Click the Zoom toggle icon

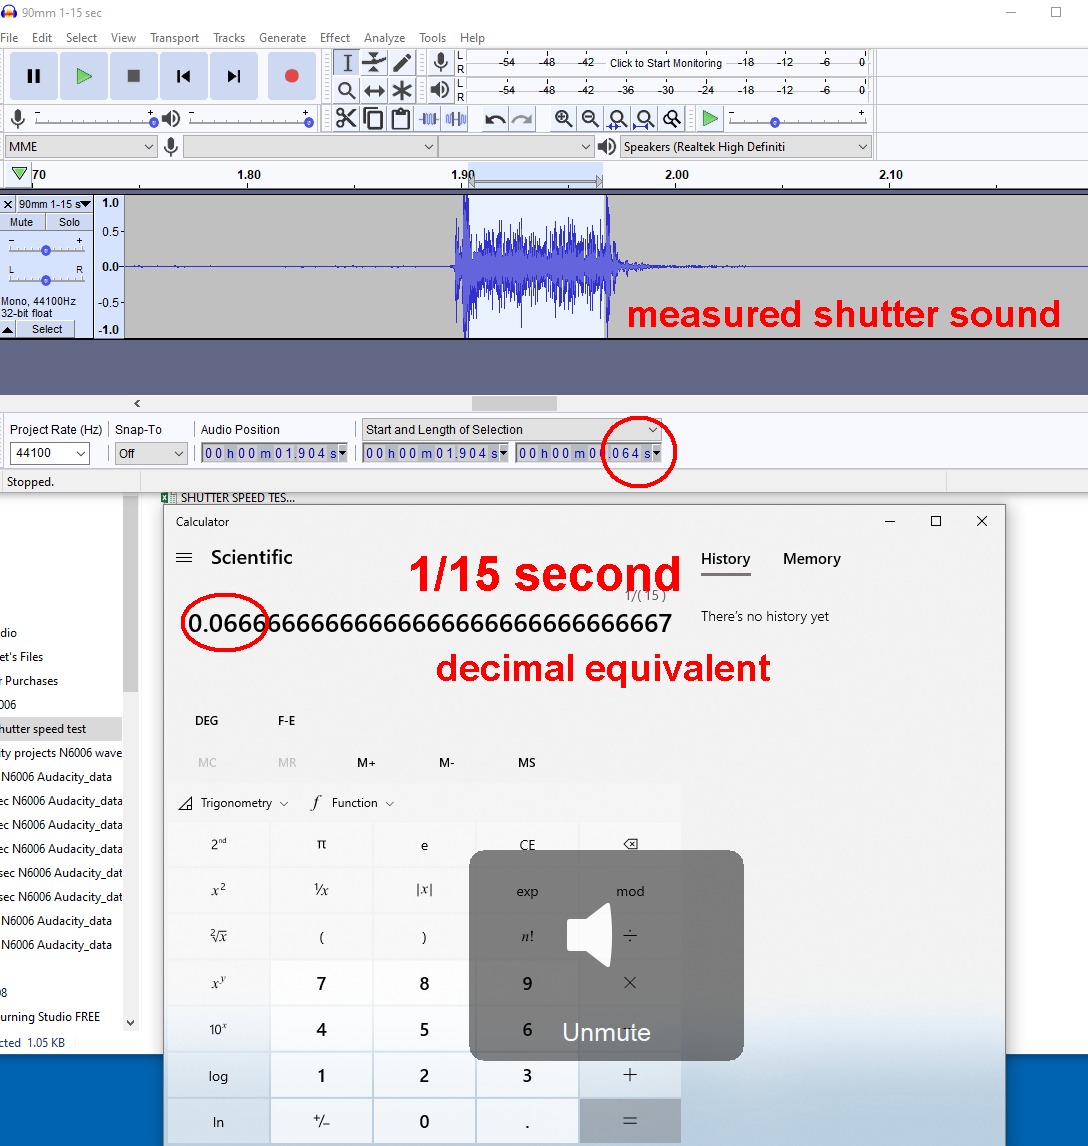(x=672, y=118)
